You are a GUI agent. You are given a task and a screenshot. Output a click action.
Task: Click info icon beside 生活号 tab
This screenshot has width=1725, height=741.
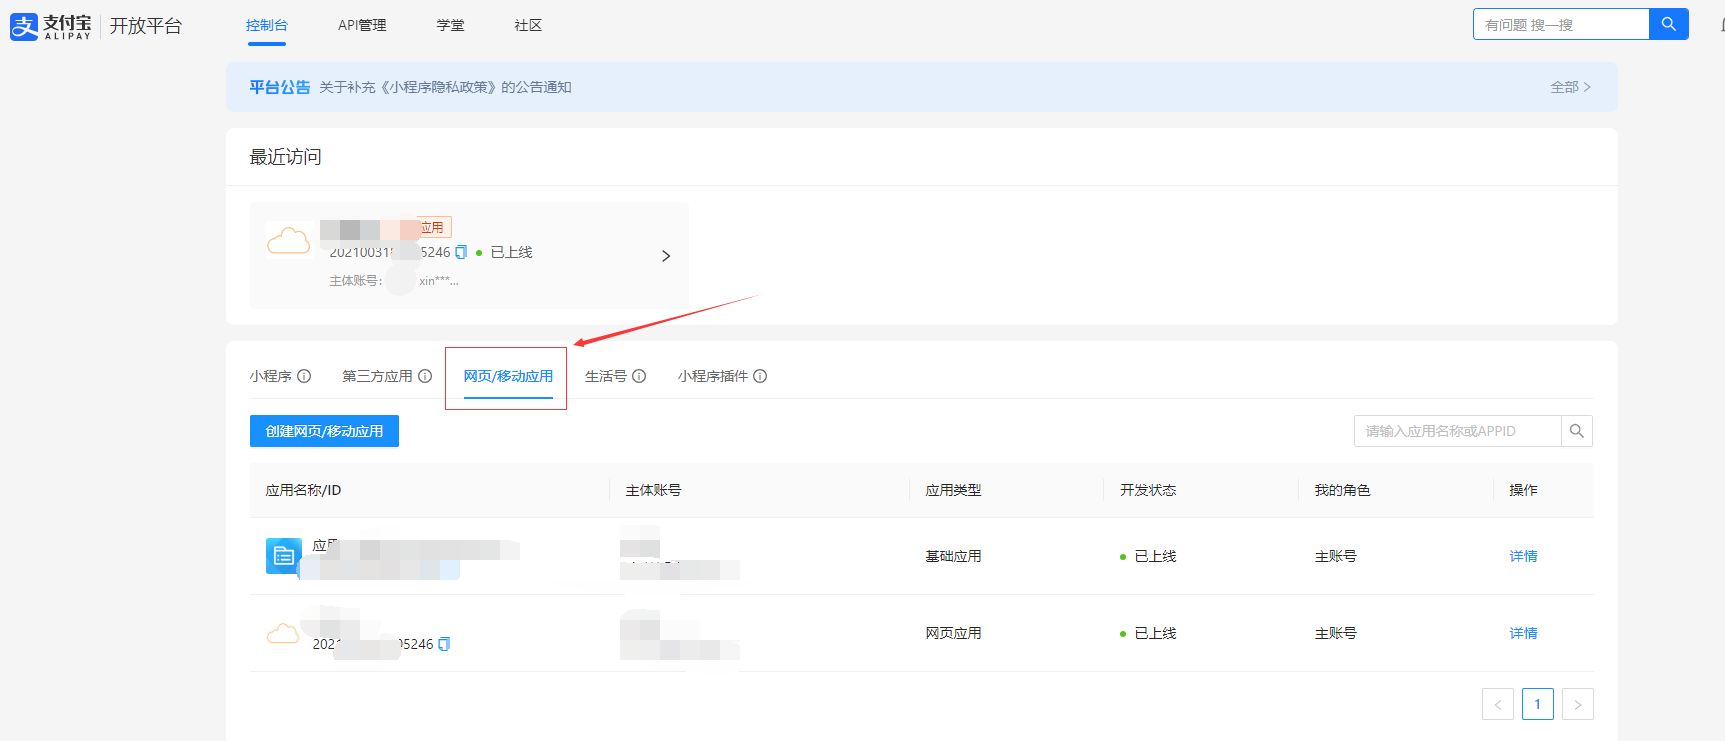(x=639, y=376)
